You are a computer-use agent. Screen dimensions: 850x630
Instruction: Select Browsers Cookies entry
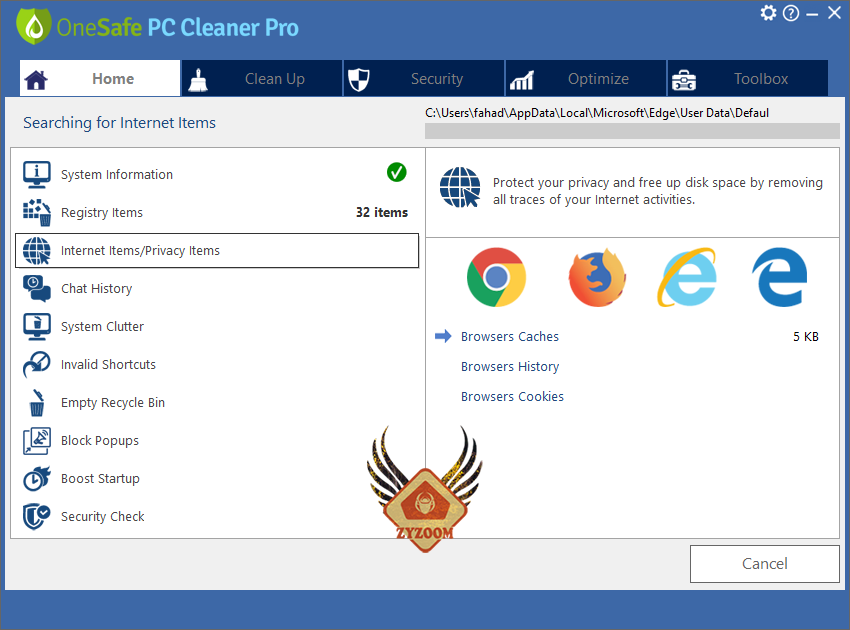tap(512, 397)
